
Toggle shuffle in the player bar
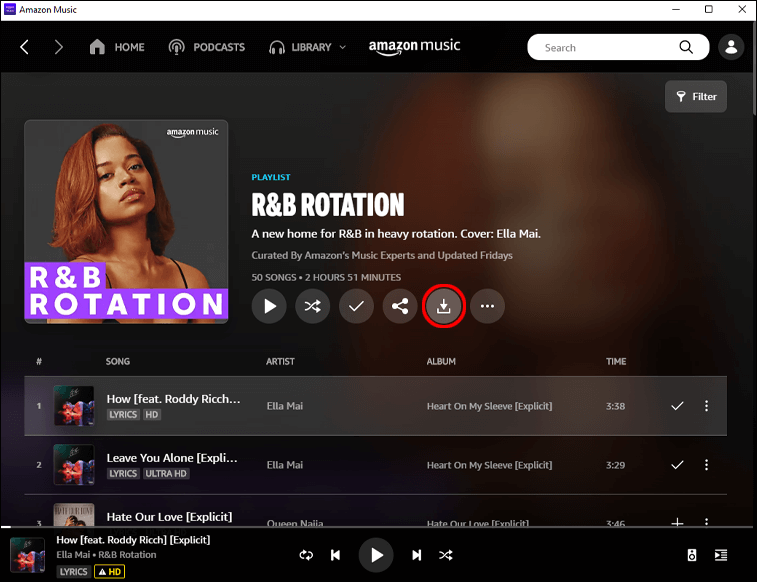tap(446, 555)
